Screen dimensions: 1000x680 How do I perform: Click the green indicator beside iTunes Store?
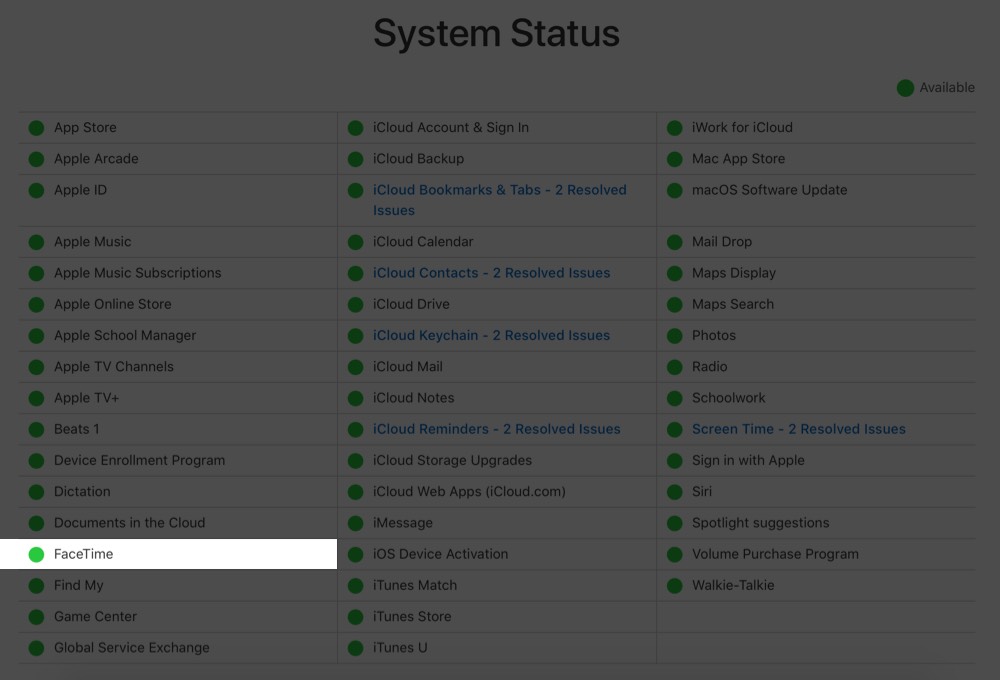(355, 616)
